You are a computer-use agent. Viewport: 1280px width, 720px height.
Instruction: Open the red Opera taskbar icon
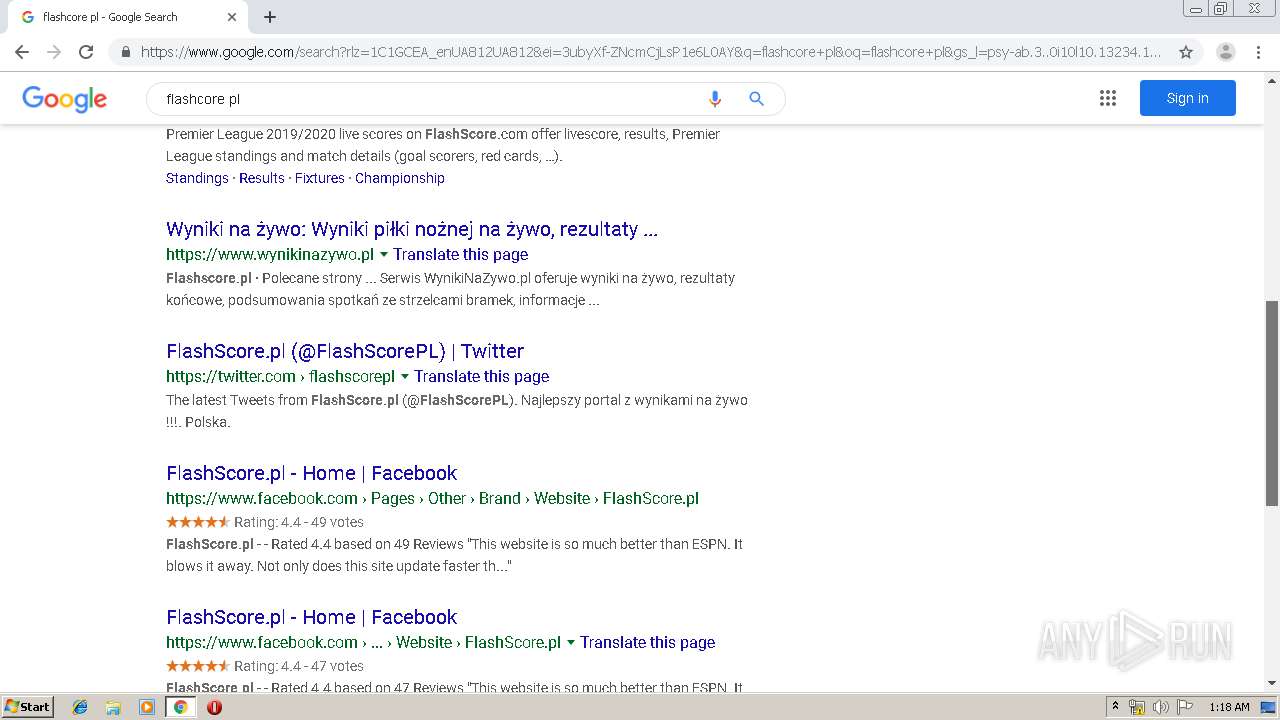point(214,707)
